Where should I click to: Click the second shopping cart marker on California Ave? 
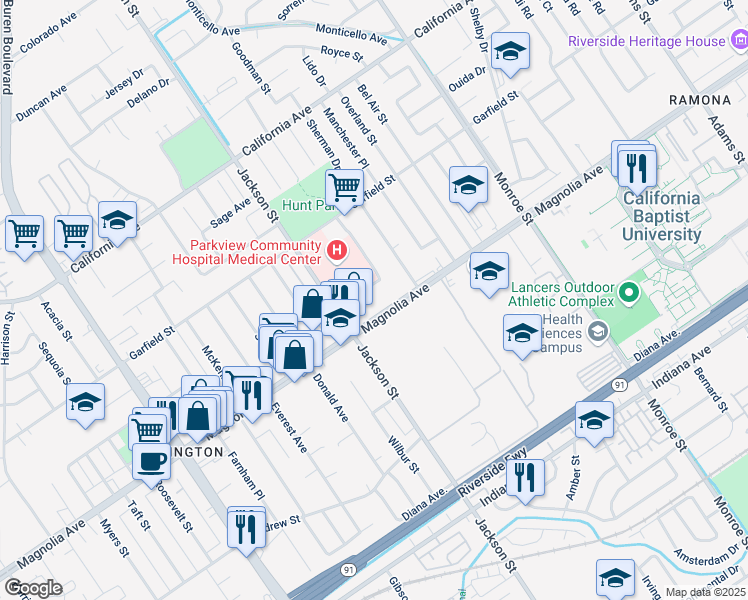click(73, 235)
